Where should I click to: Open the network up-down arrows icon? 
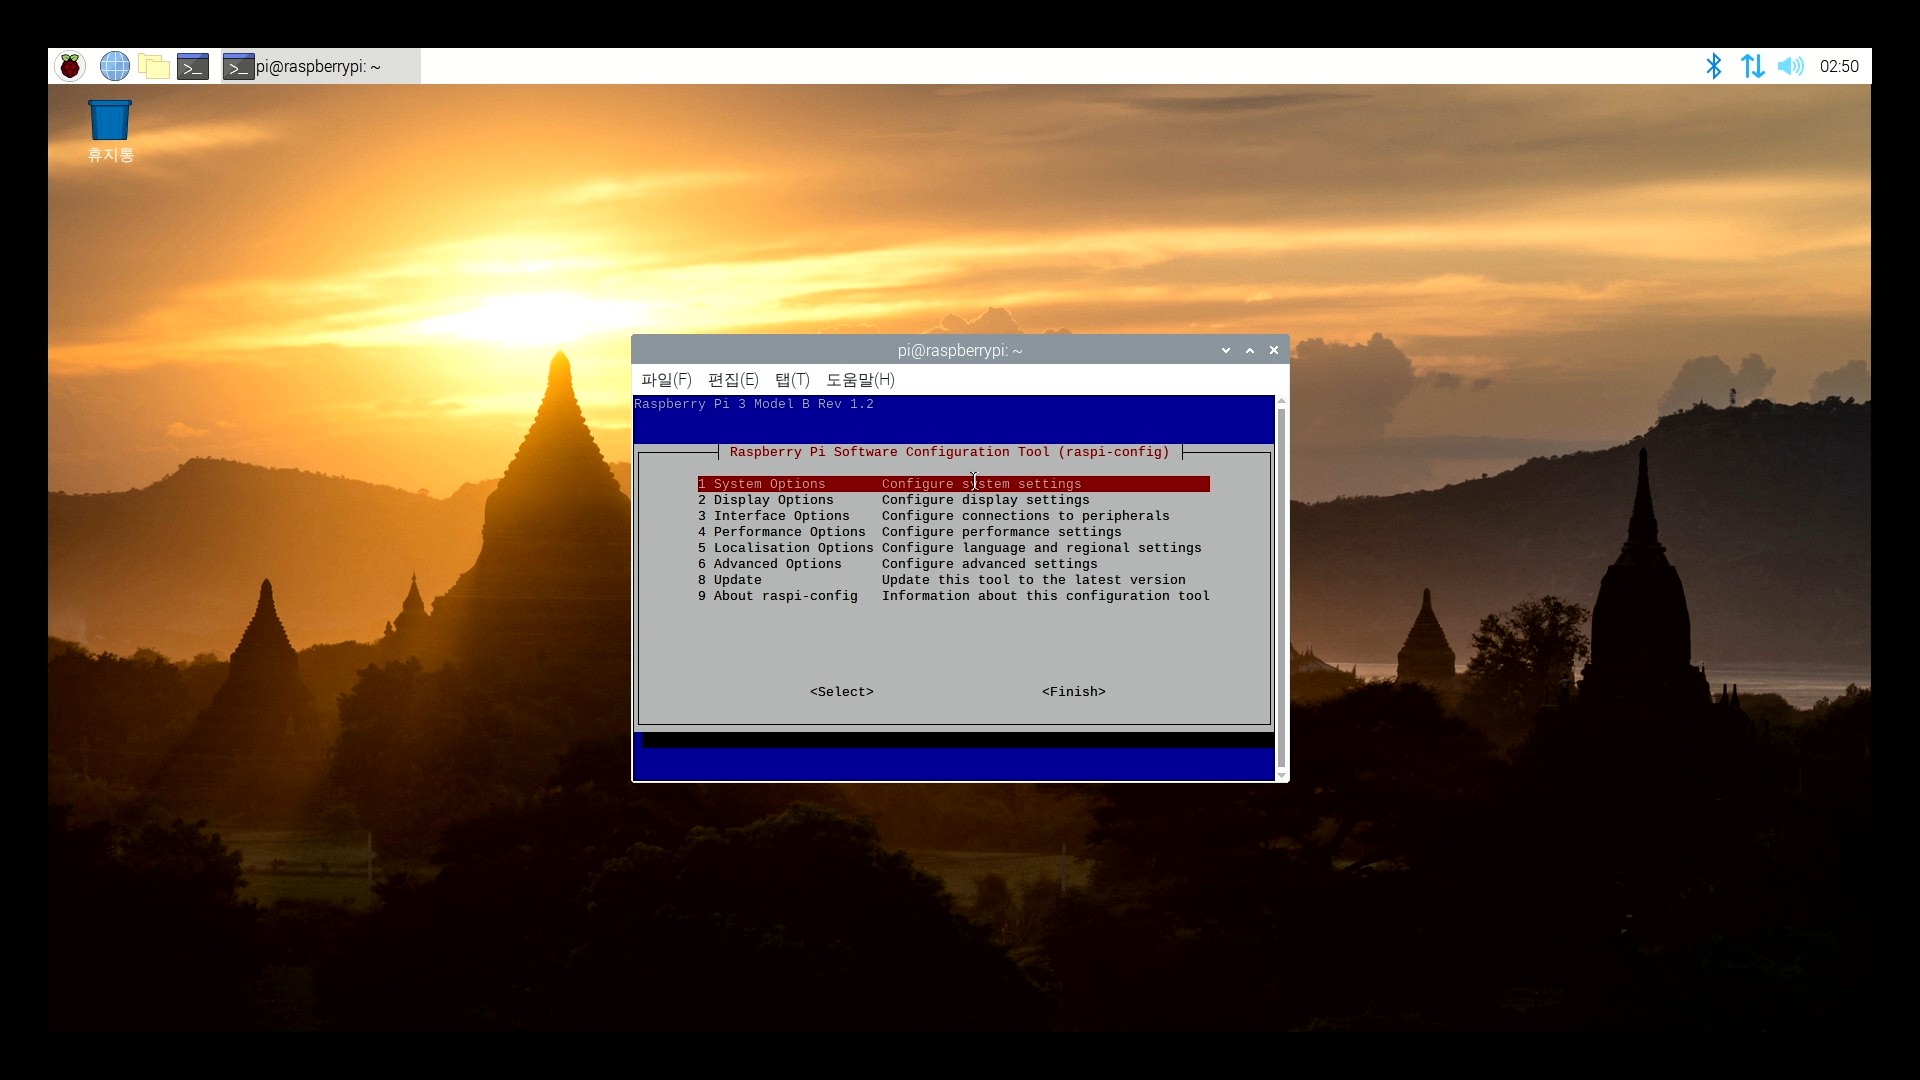point(1752,67)
